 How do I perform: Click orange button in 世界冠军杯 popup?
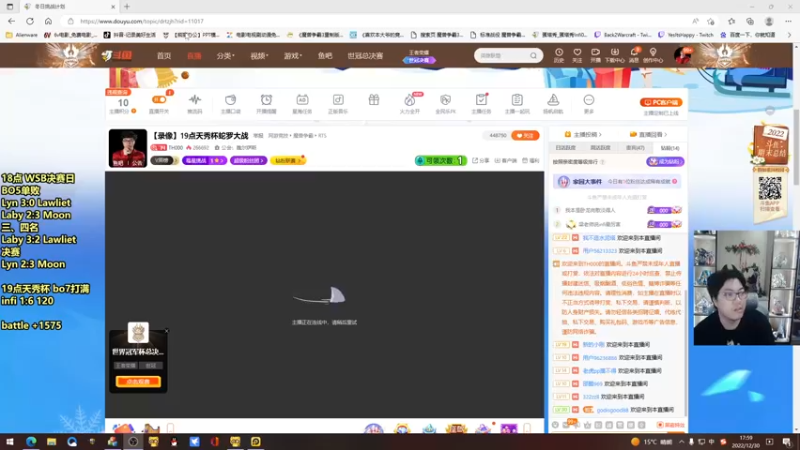pyautogui.click(x=138, y=381)
